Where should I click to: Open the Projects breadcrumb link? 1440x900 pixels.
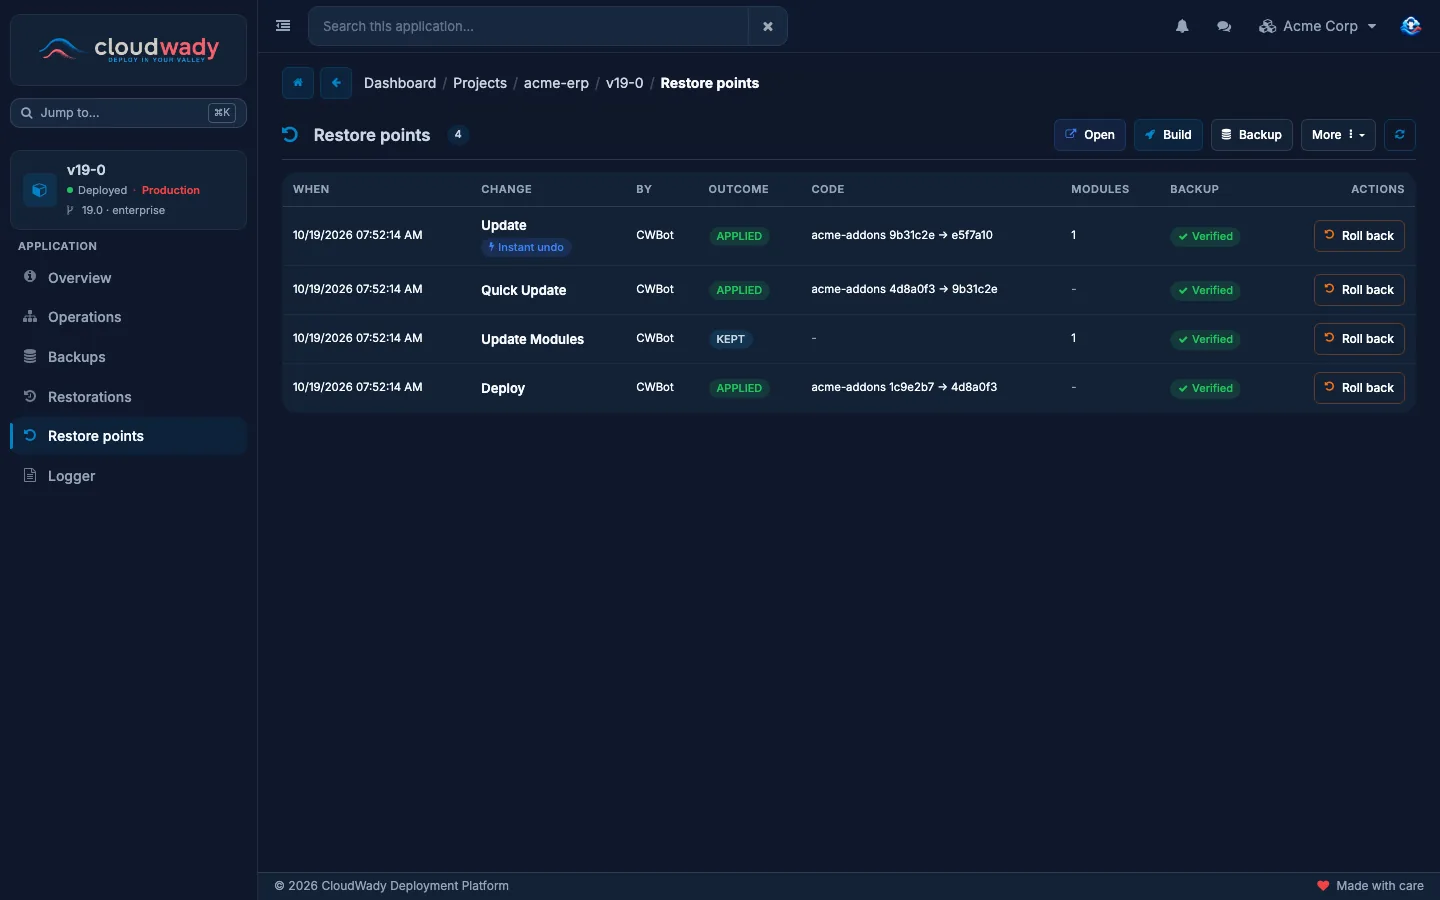[480, 83]
